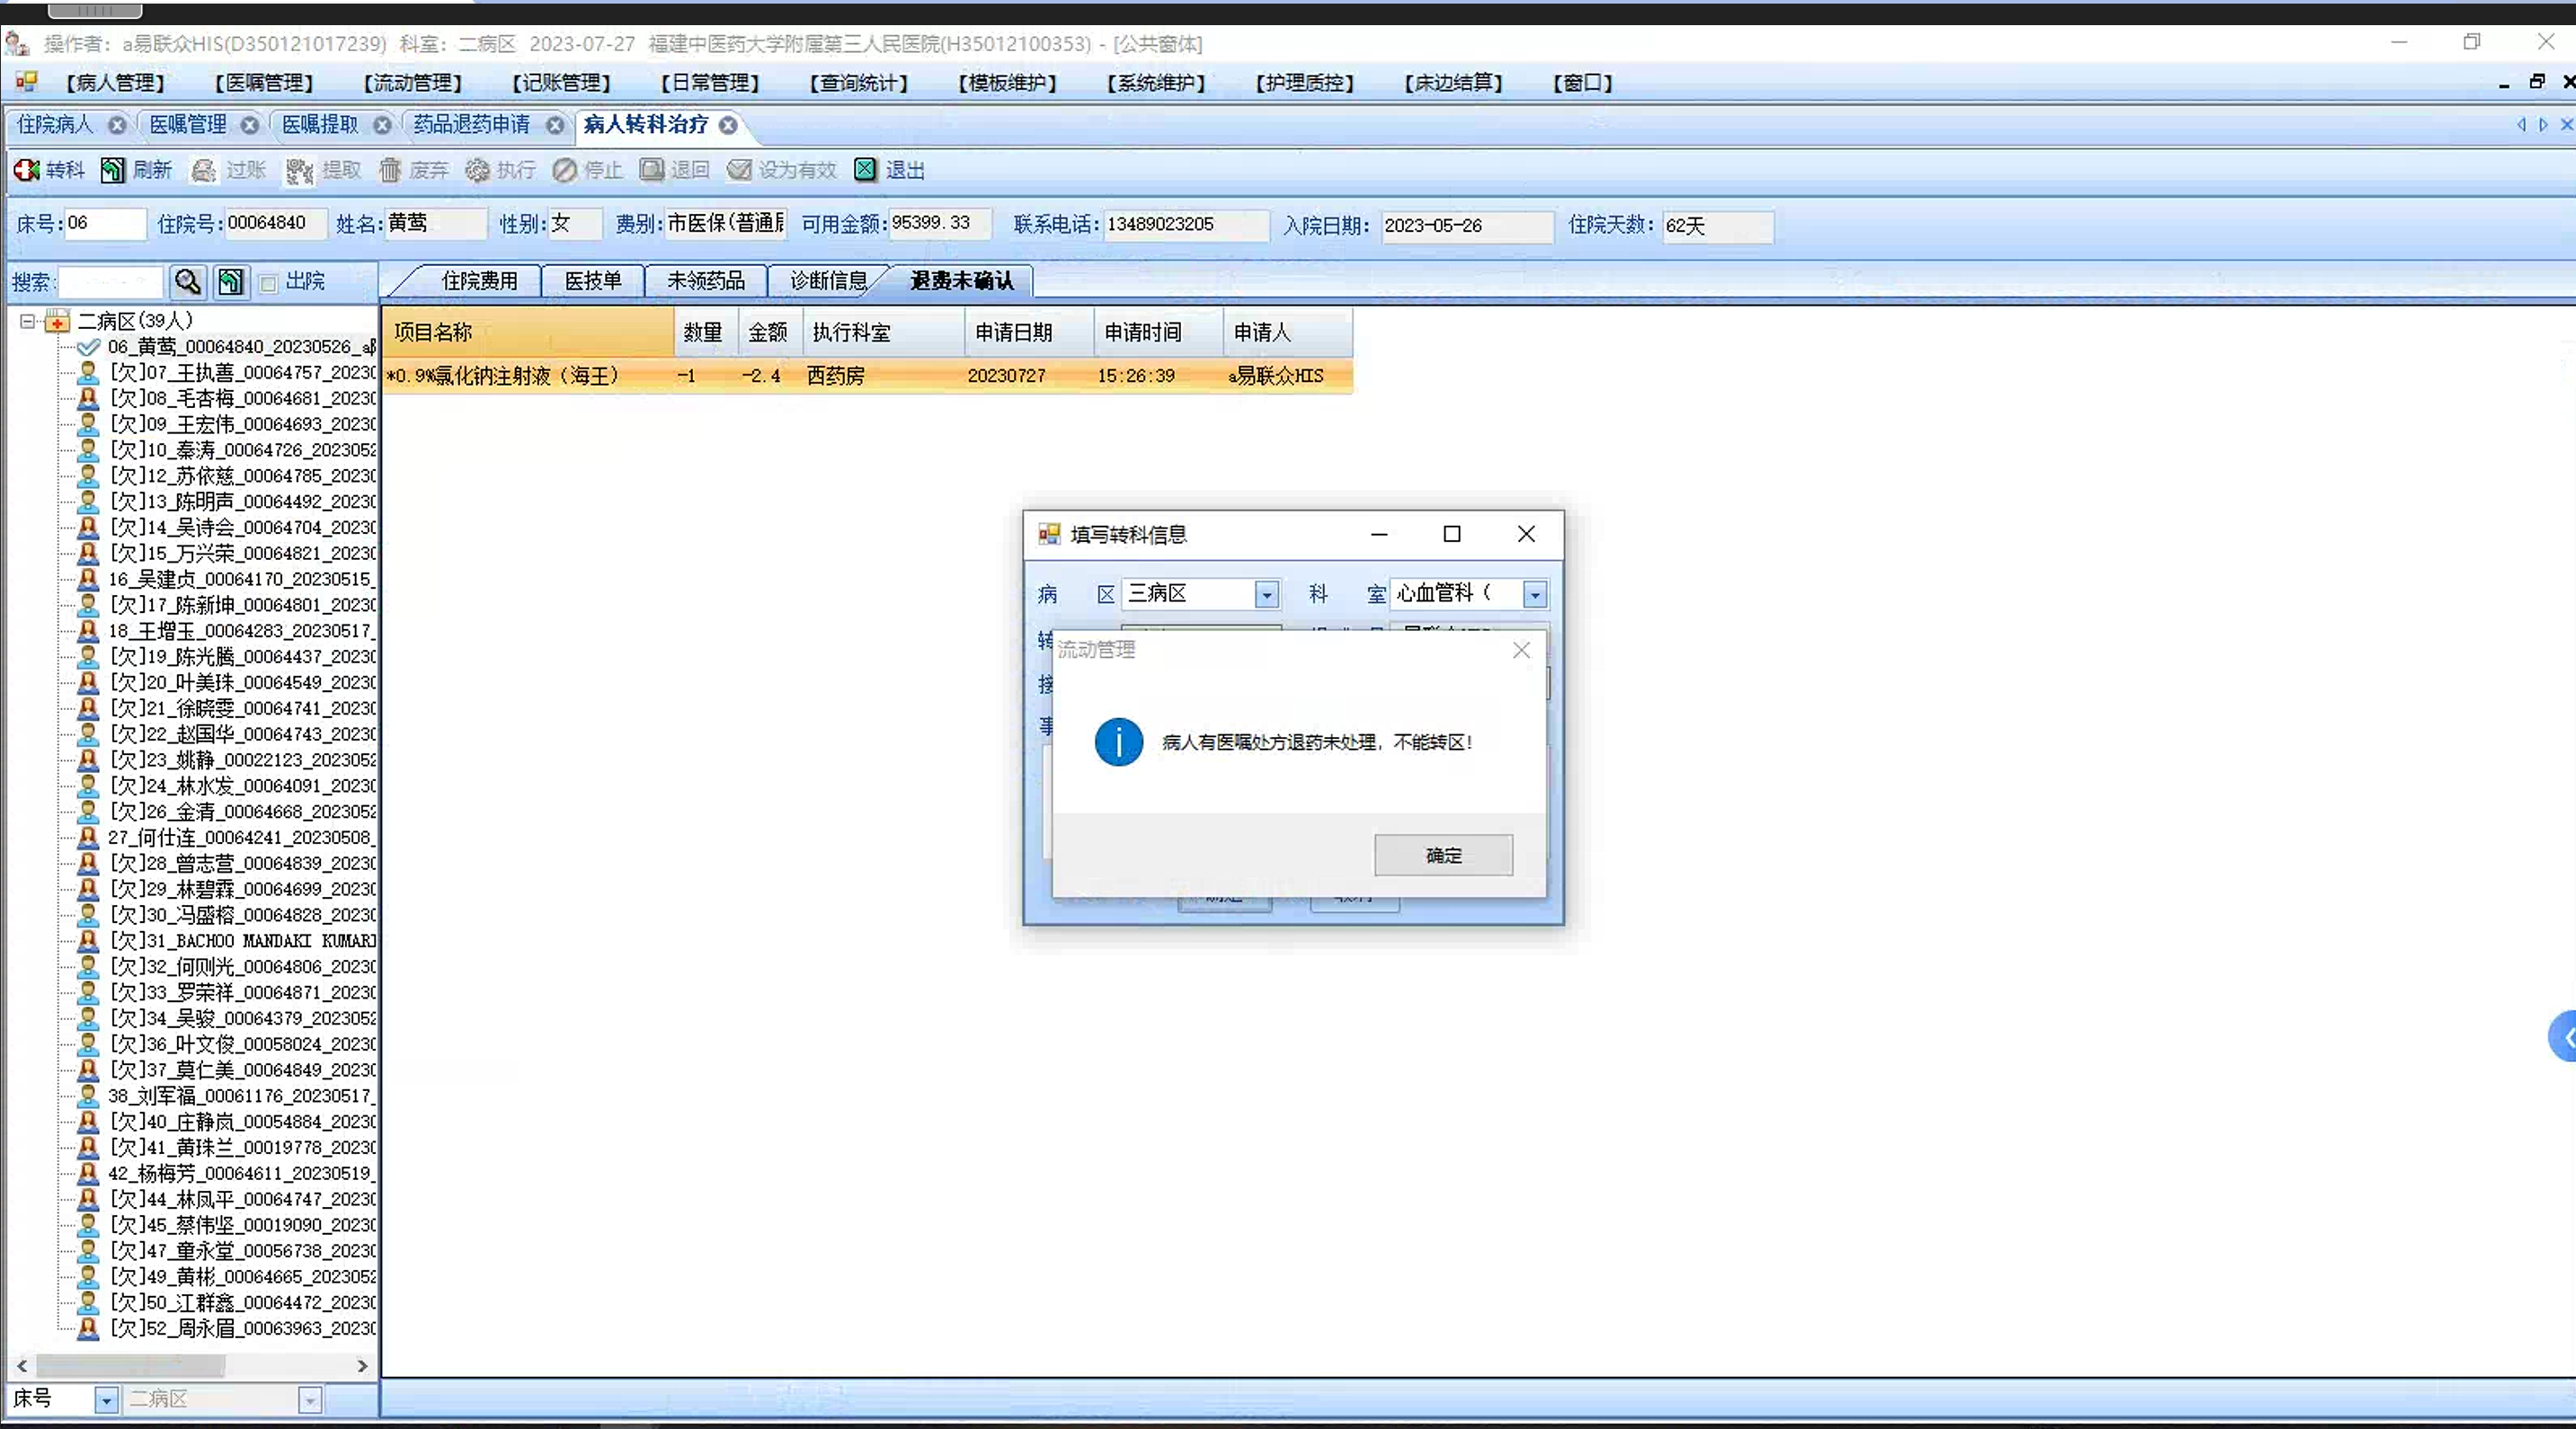Image resolution: width=2576 pixels, height=1429 pixels.
Task: Click the 转科 transfer toolbar icon
Action: [27, 170]
